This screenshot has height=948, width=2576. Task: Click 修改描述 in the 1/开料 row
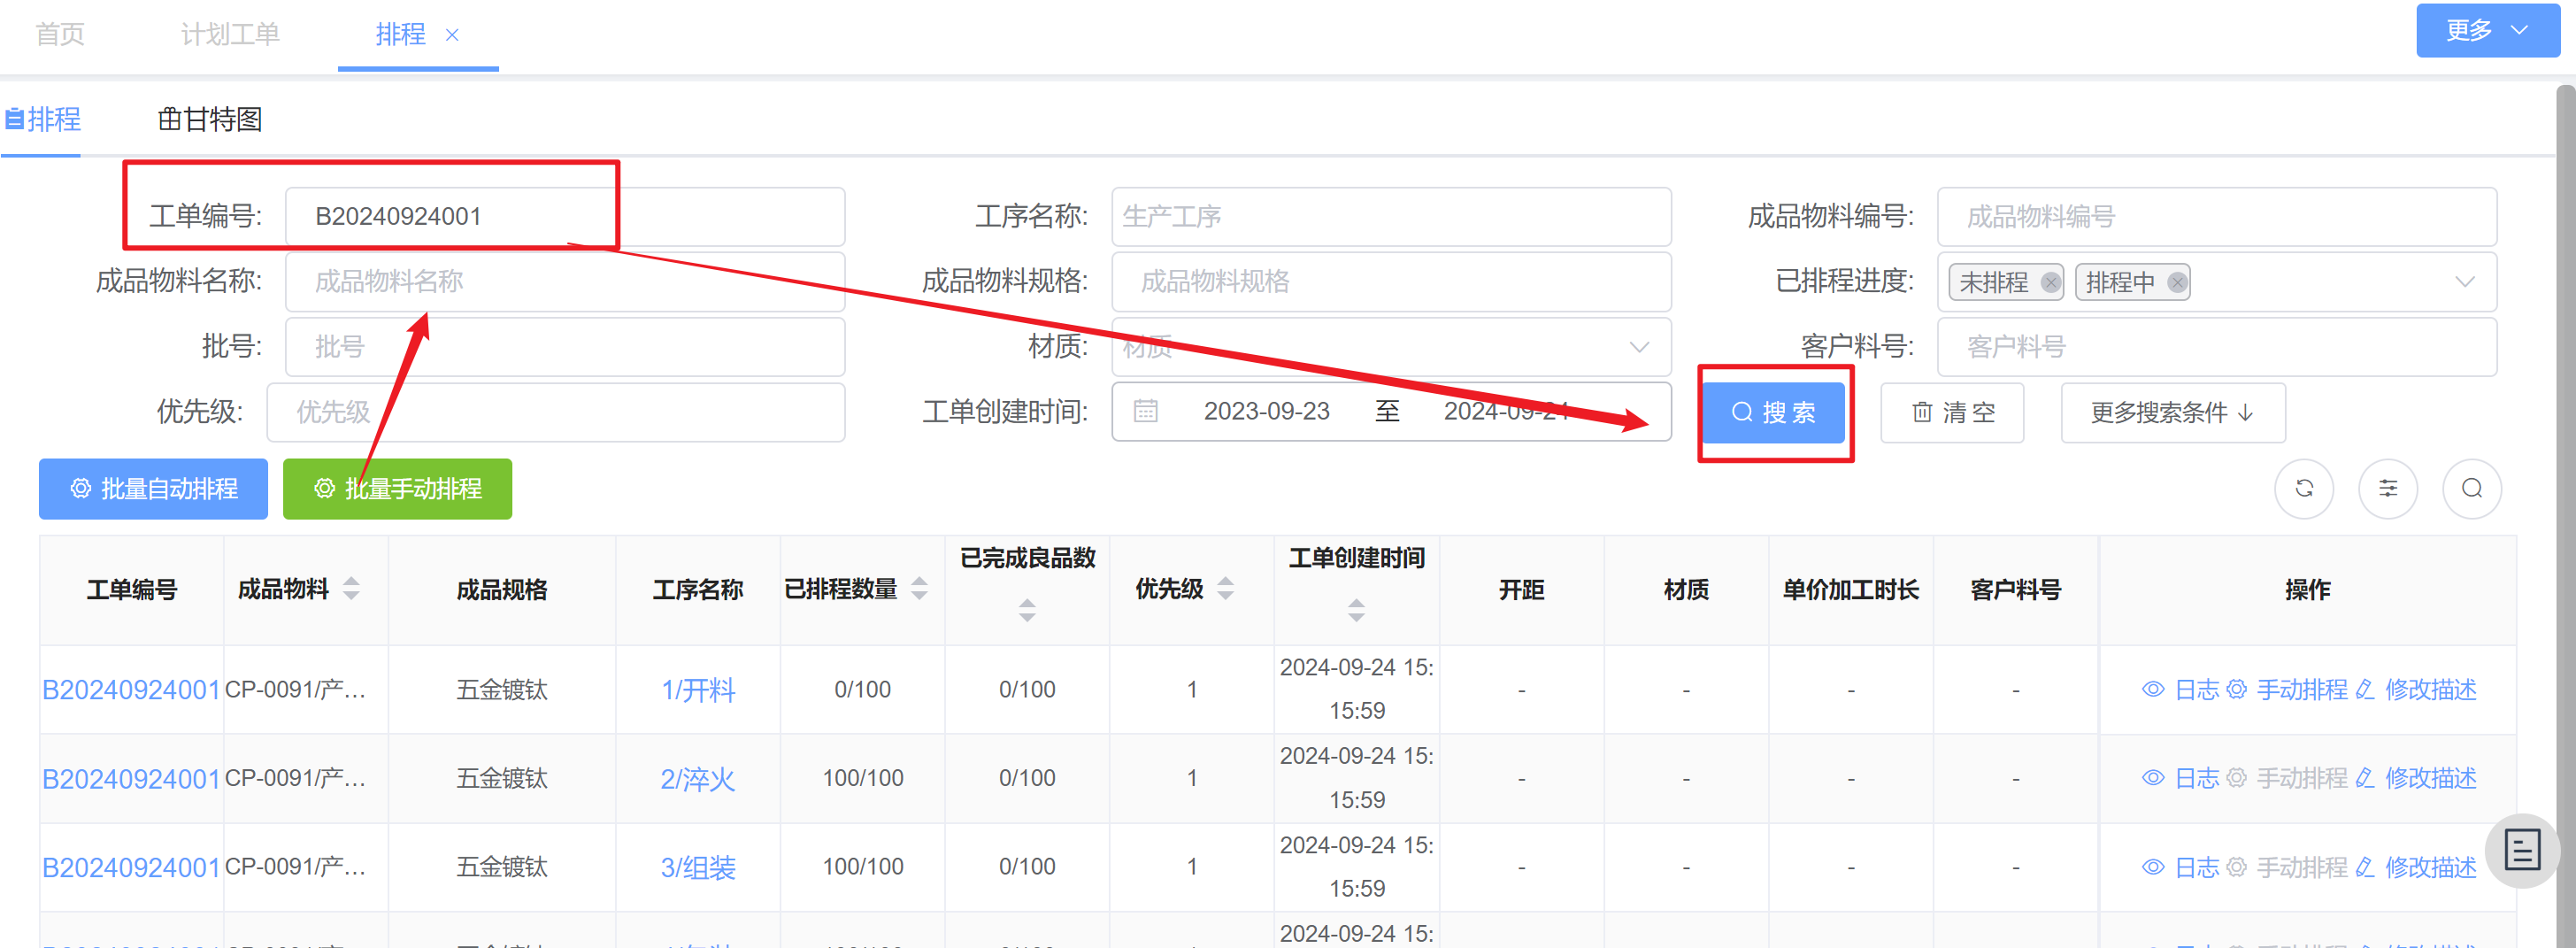(x=2416, y=689)
